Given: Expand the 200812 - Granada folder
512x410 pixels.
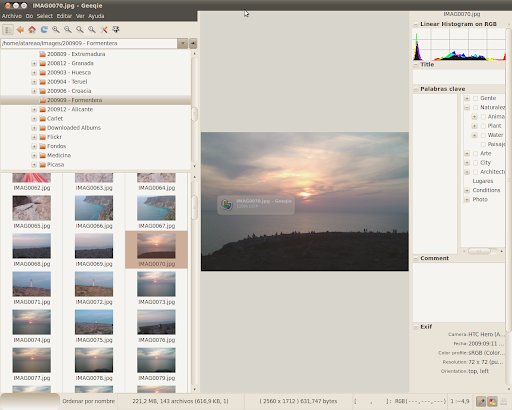Looking at the screenshot, I should (34, 63).
